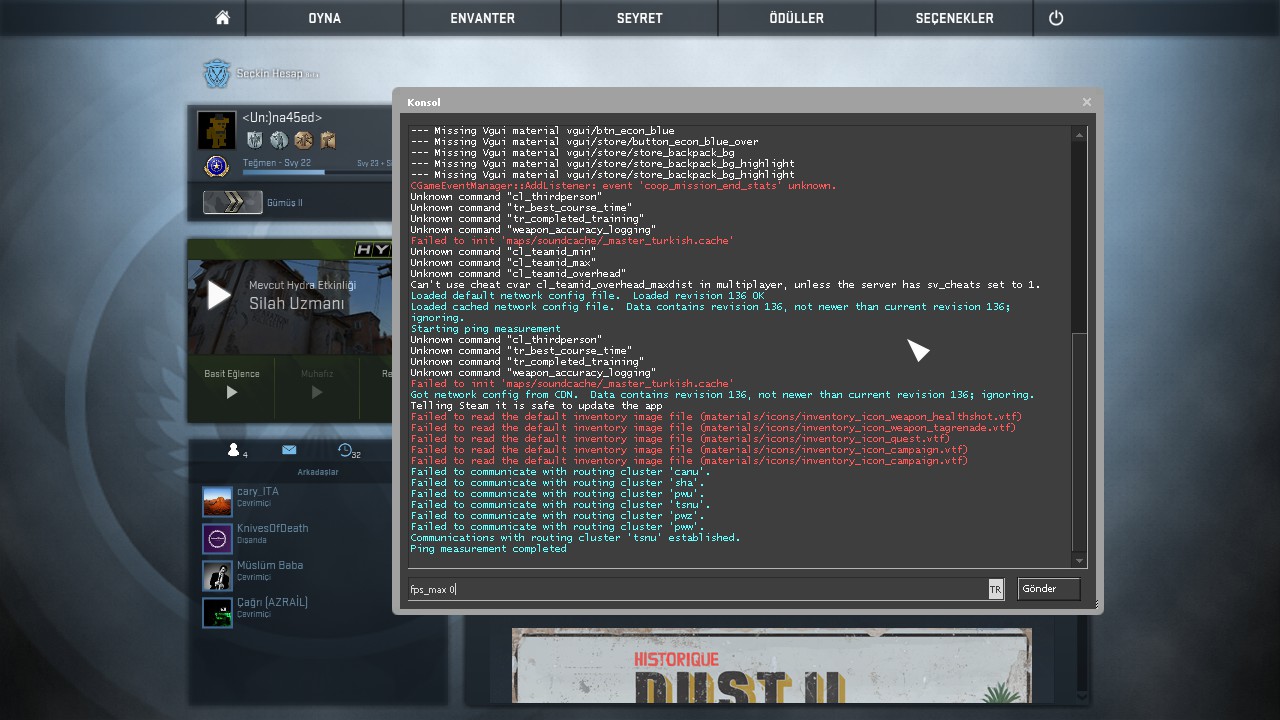Click KnivesOfDeath's purple avatar
This screenshot has width=1280, height=720.
[x=217, y=539]
